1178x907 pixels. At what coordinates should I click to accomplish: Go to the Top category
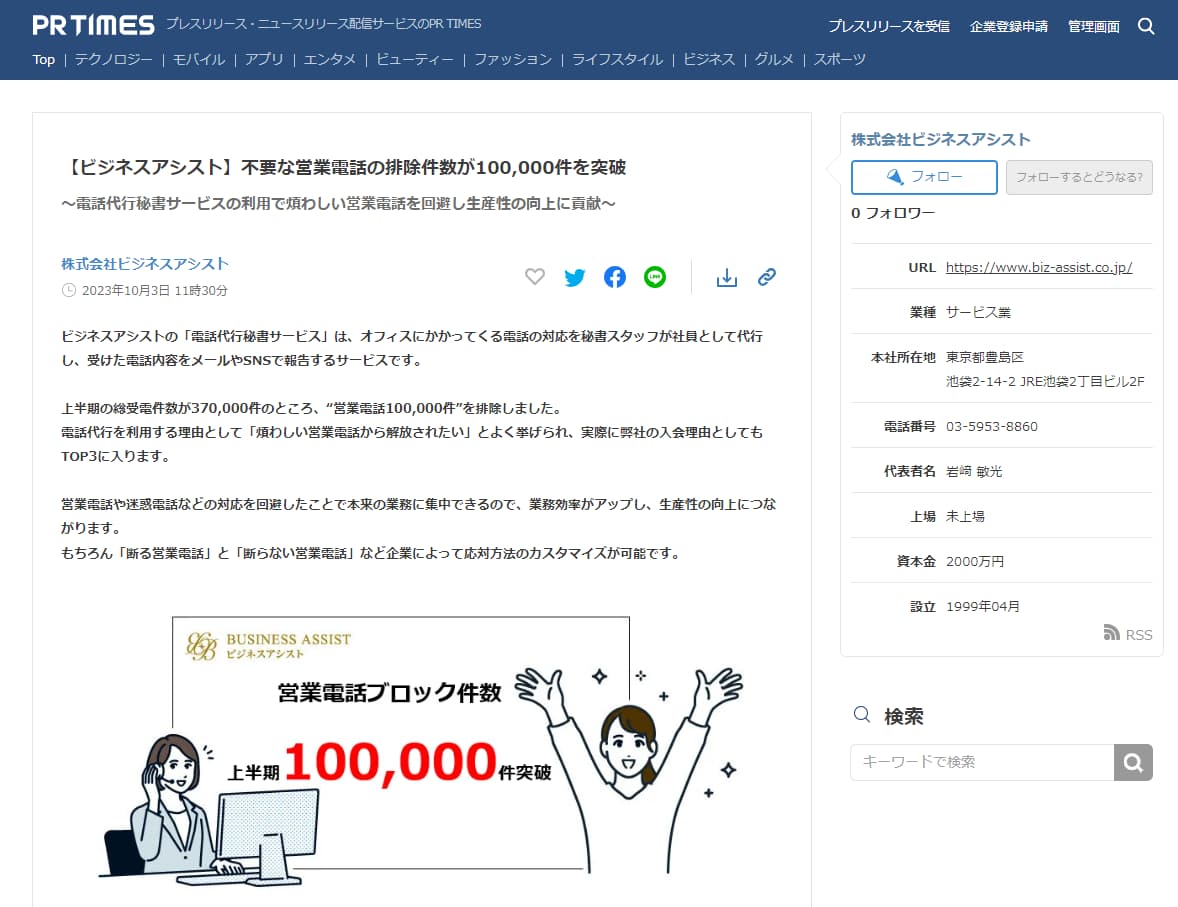[43, 59]
